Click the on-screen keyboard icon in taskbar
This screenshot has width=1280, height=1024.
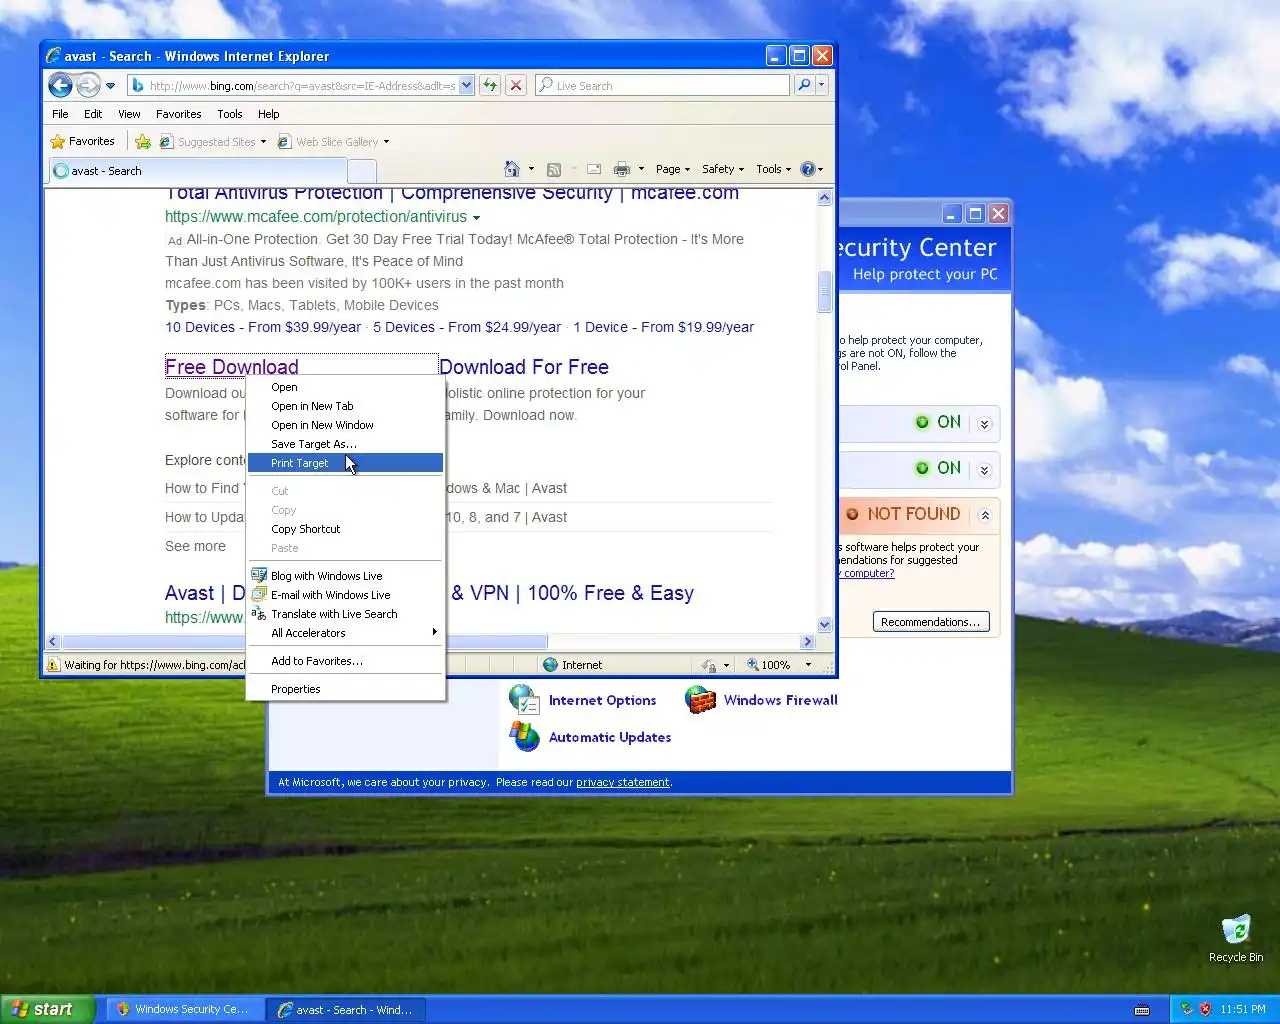coord(1142,1010)
